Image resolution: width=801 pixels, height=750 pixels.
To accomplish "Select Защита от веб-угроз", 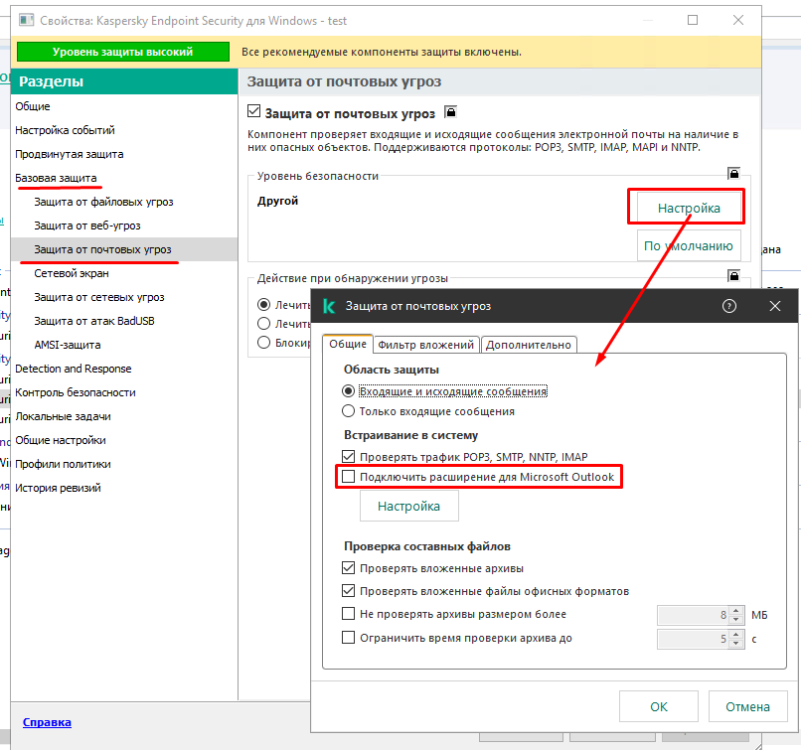I will click(x=87, y=225).
